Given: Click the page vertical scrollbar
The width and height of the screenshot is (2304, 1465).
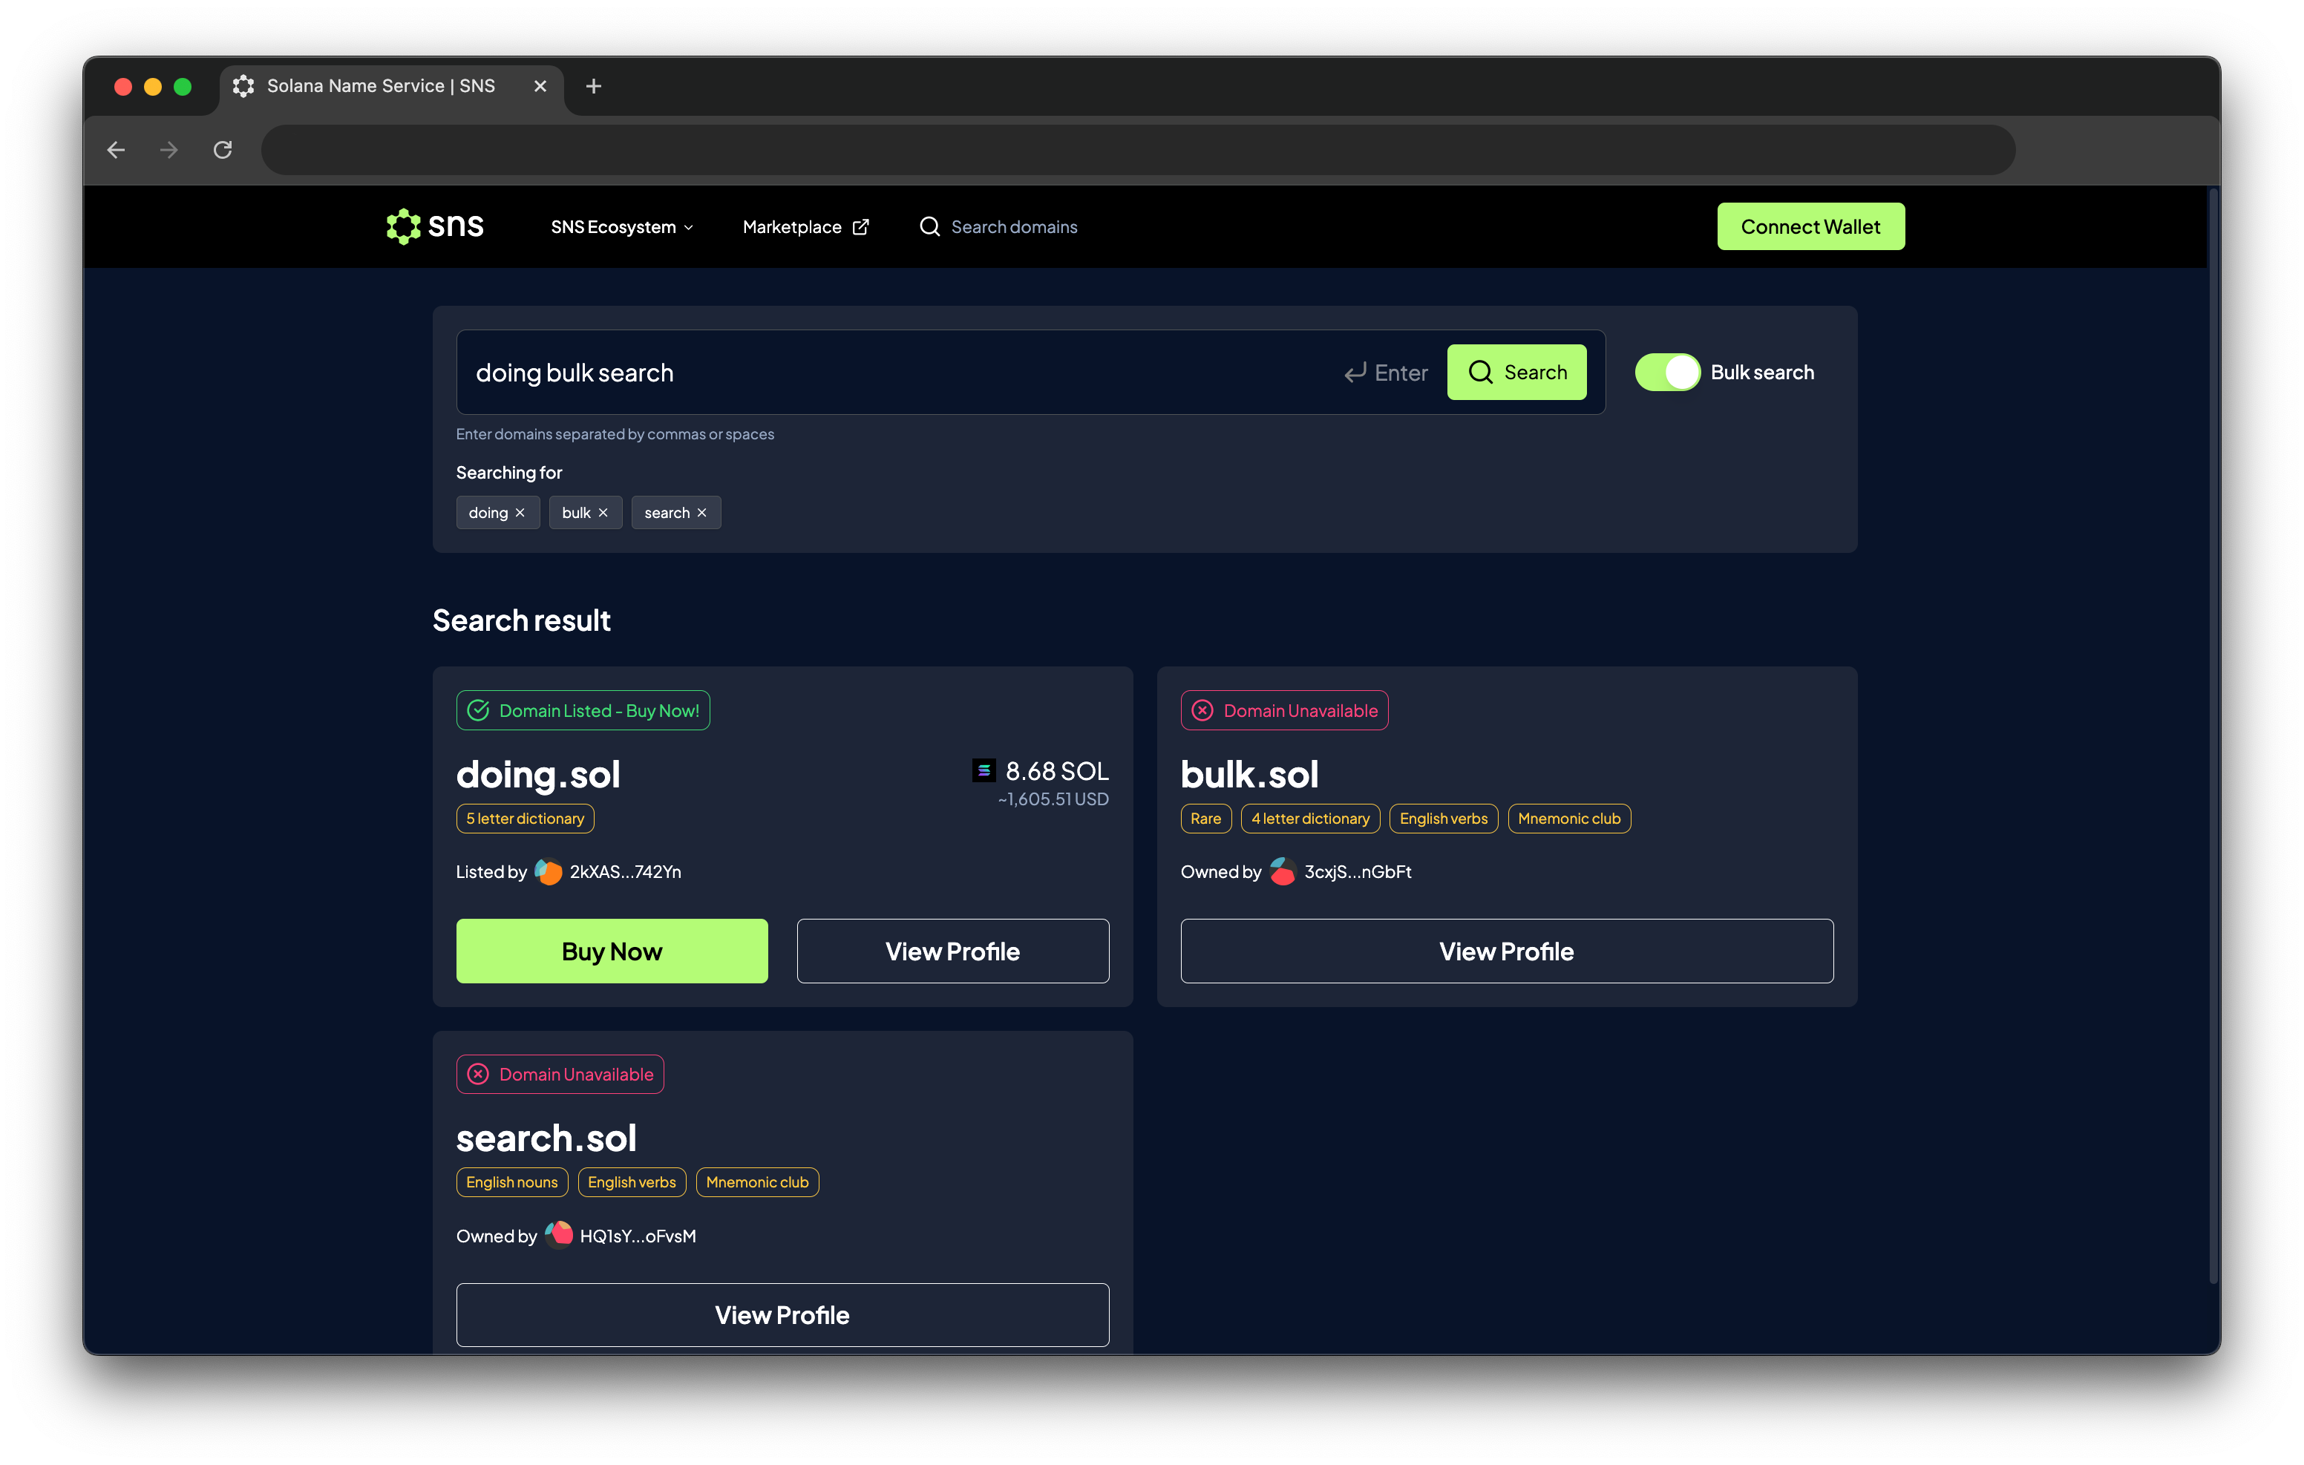Looking at the screenshot, I should pyautogui.click(x=2213, y=735).
